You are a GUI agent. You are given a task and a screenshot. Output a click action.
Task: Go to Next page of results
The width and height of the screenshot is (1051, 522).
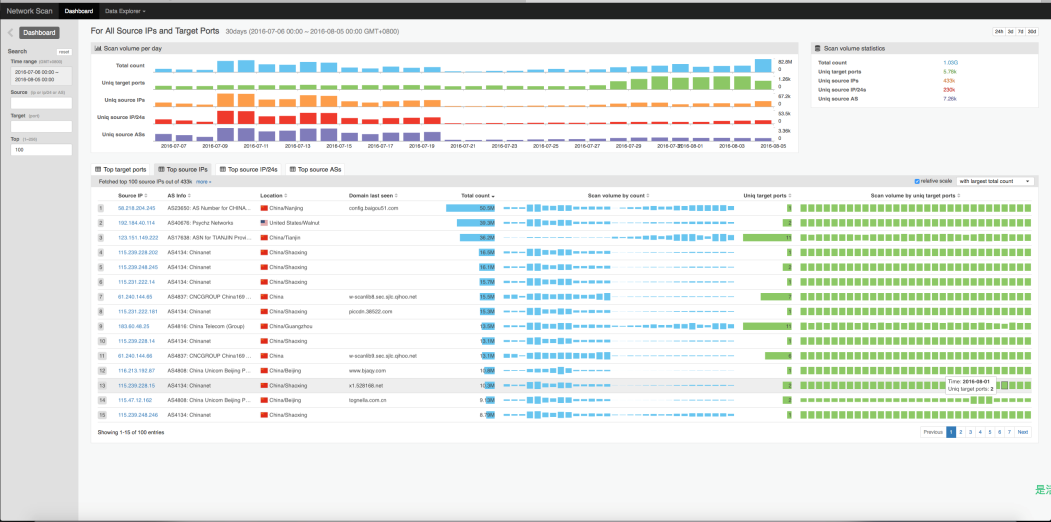tap(1023, 432)
